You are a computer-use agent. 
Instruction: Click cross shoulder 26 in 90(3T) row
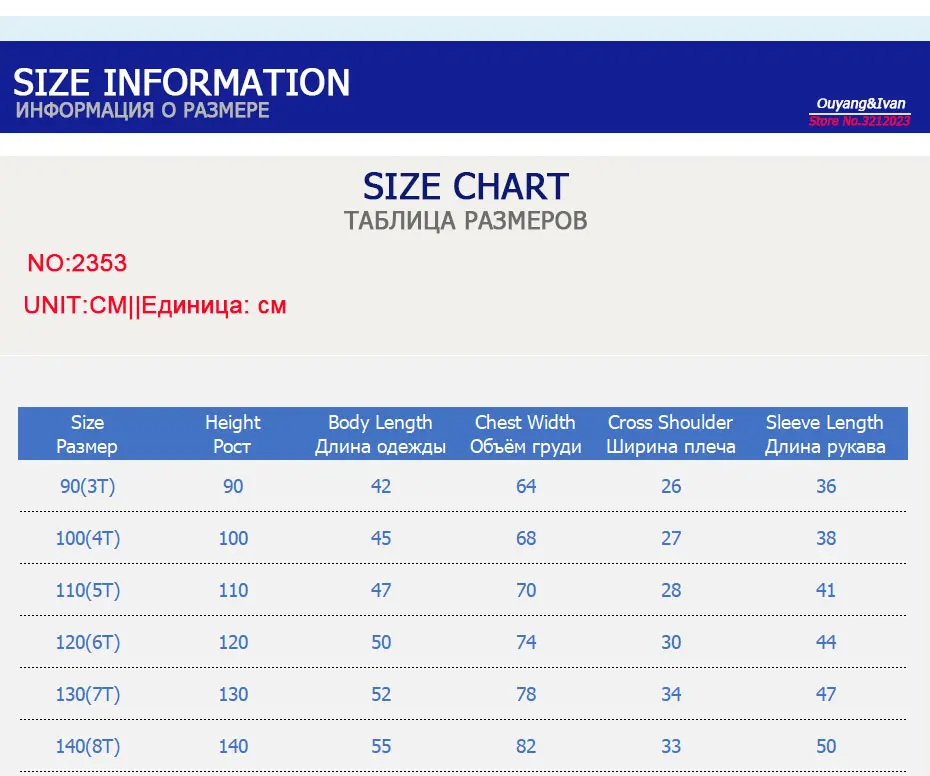click(x=671, y=486)
